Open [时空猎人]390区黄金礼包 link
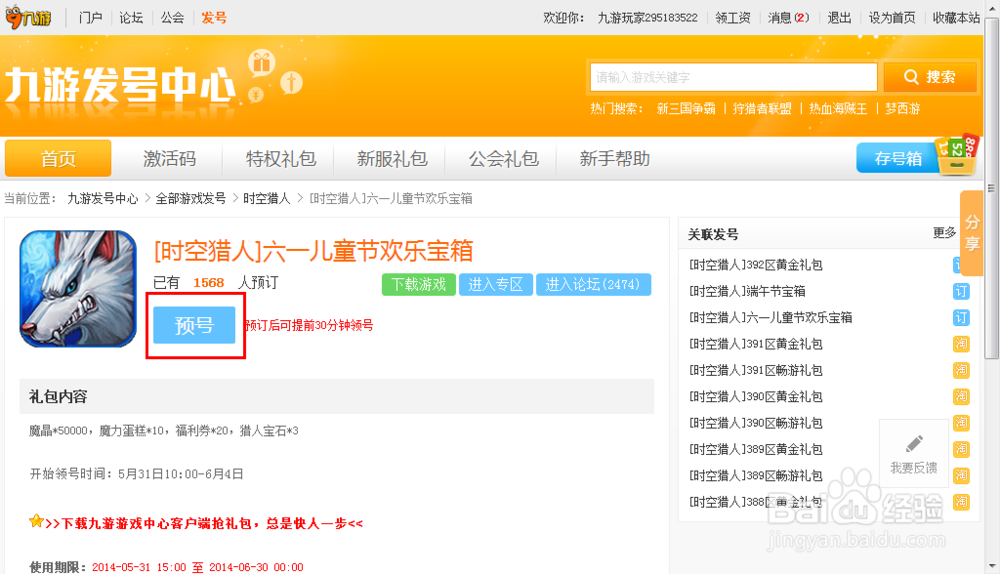 pos(756,397)
